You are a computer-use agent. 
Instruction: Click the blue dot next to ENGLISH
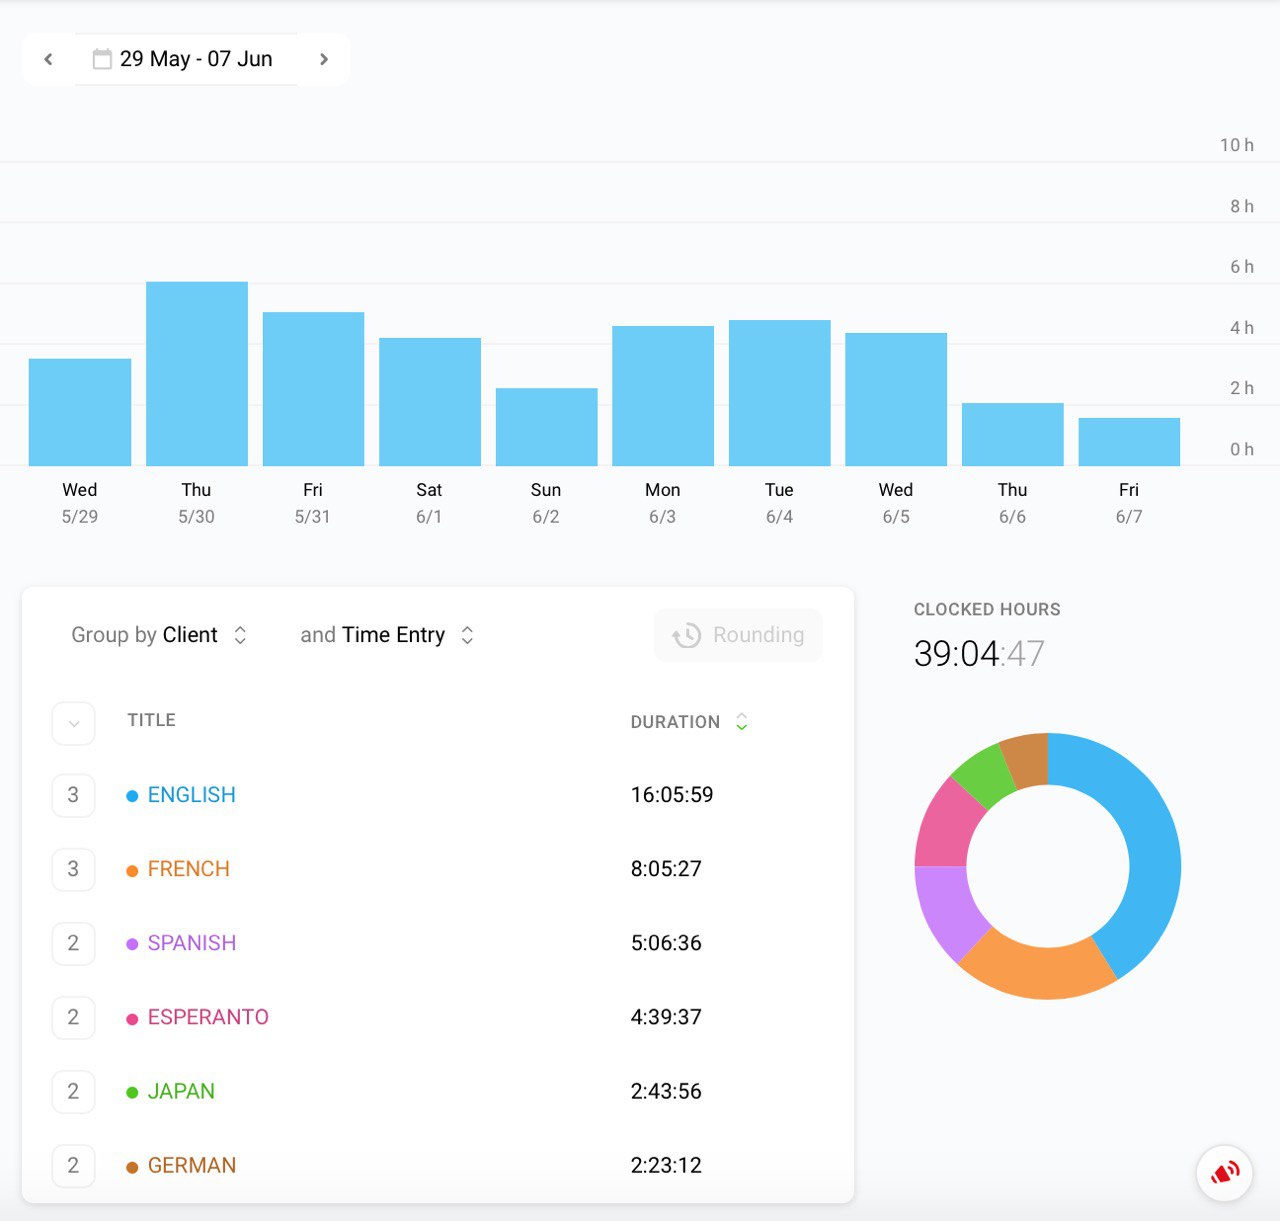pos(132,796)
